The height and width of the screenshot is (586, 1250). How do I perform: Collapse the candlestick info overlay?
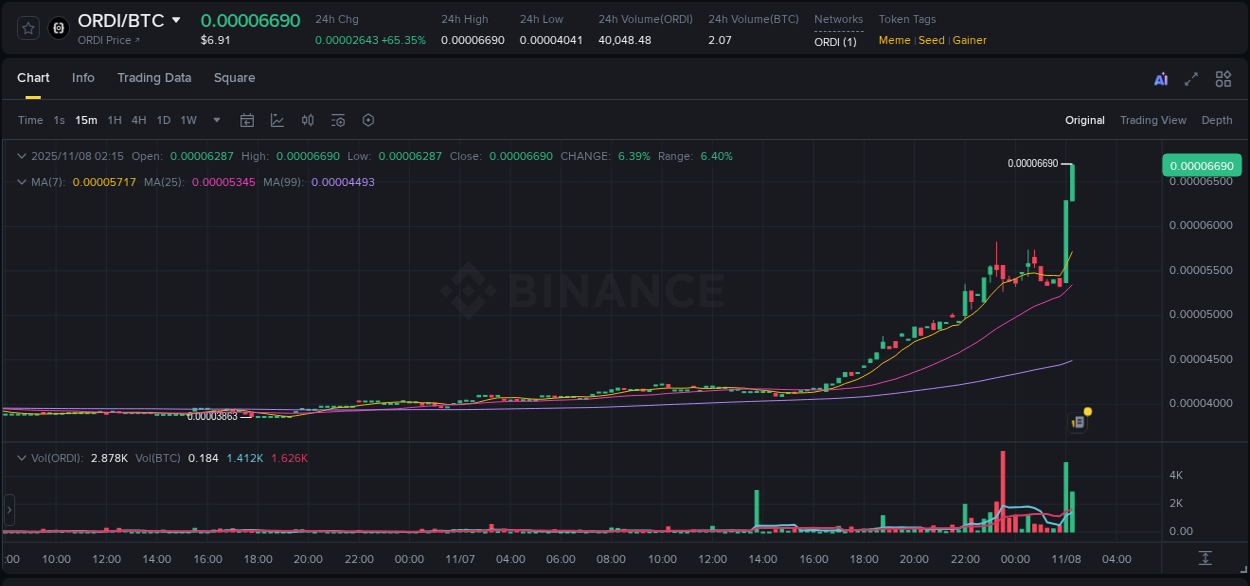pyautogui.click(x=21, y=156)
